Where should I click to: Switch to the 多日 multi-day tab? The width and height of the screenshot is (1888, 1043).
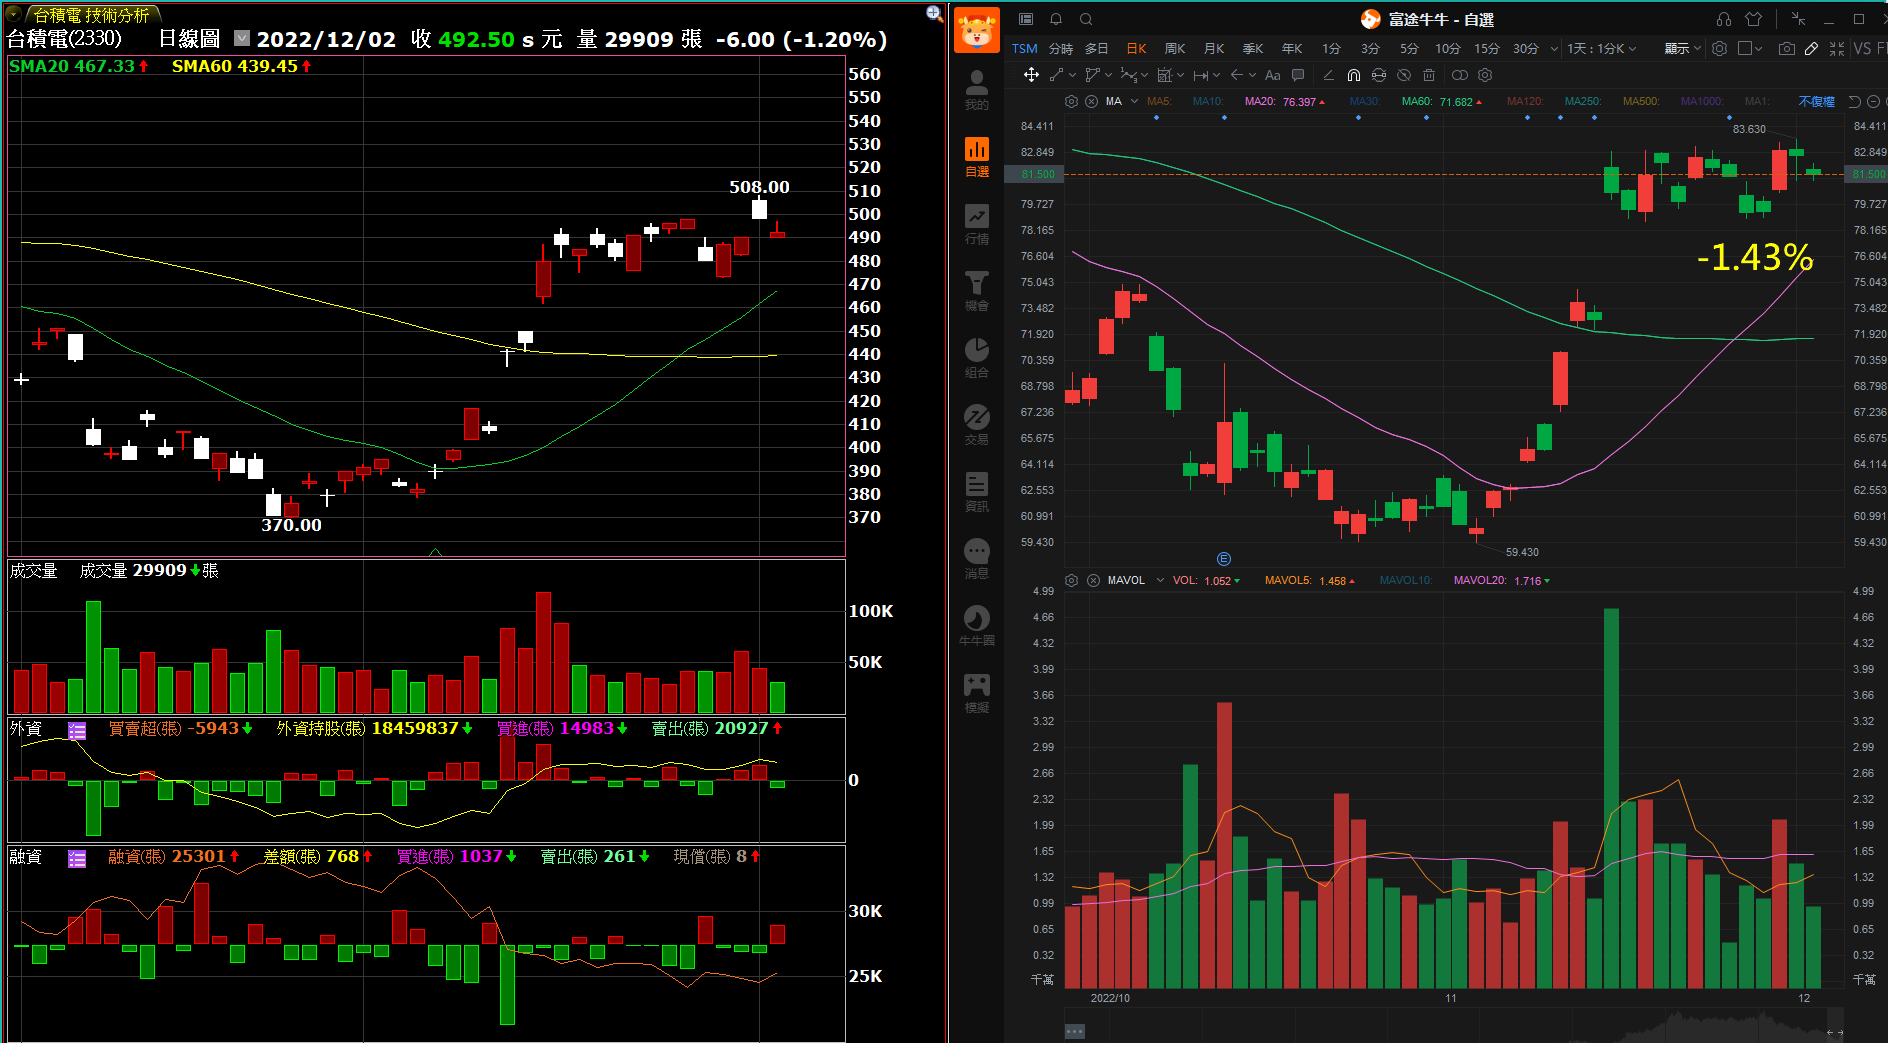(x=1097, y=48)
